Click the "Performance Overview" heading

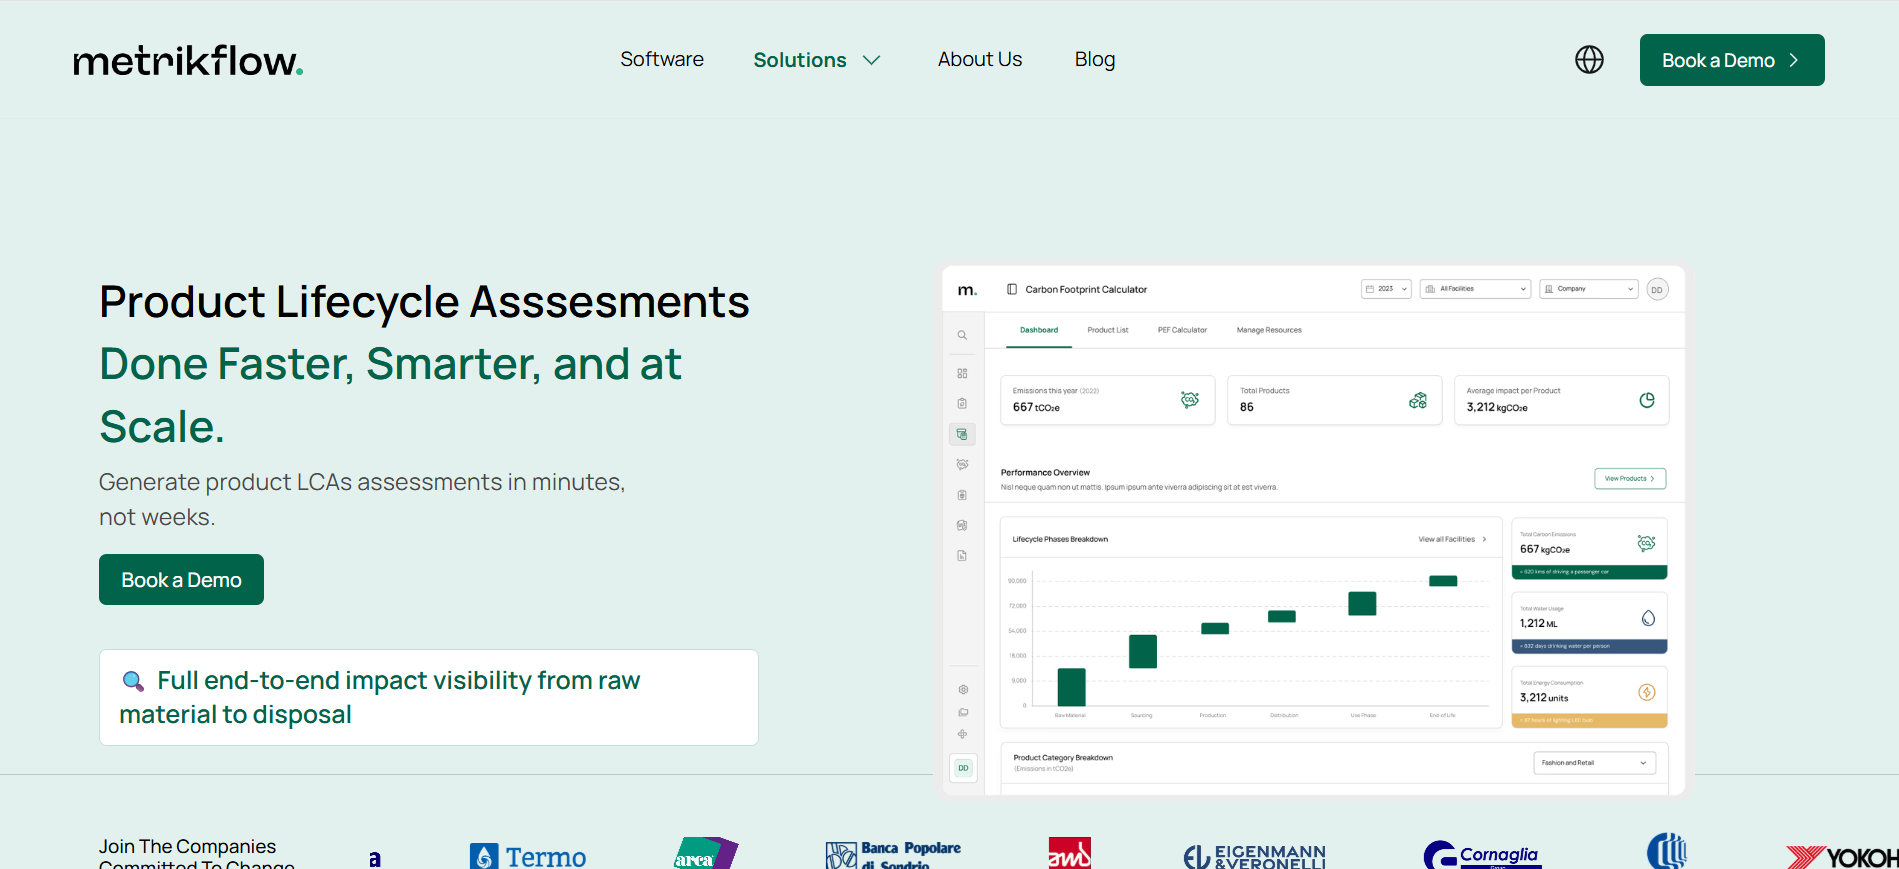tap(1045, 472)
